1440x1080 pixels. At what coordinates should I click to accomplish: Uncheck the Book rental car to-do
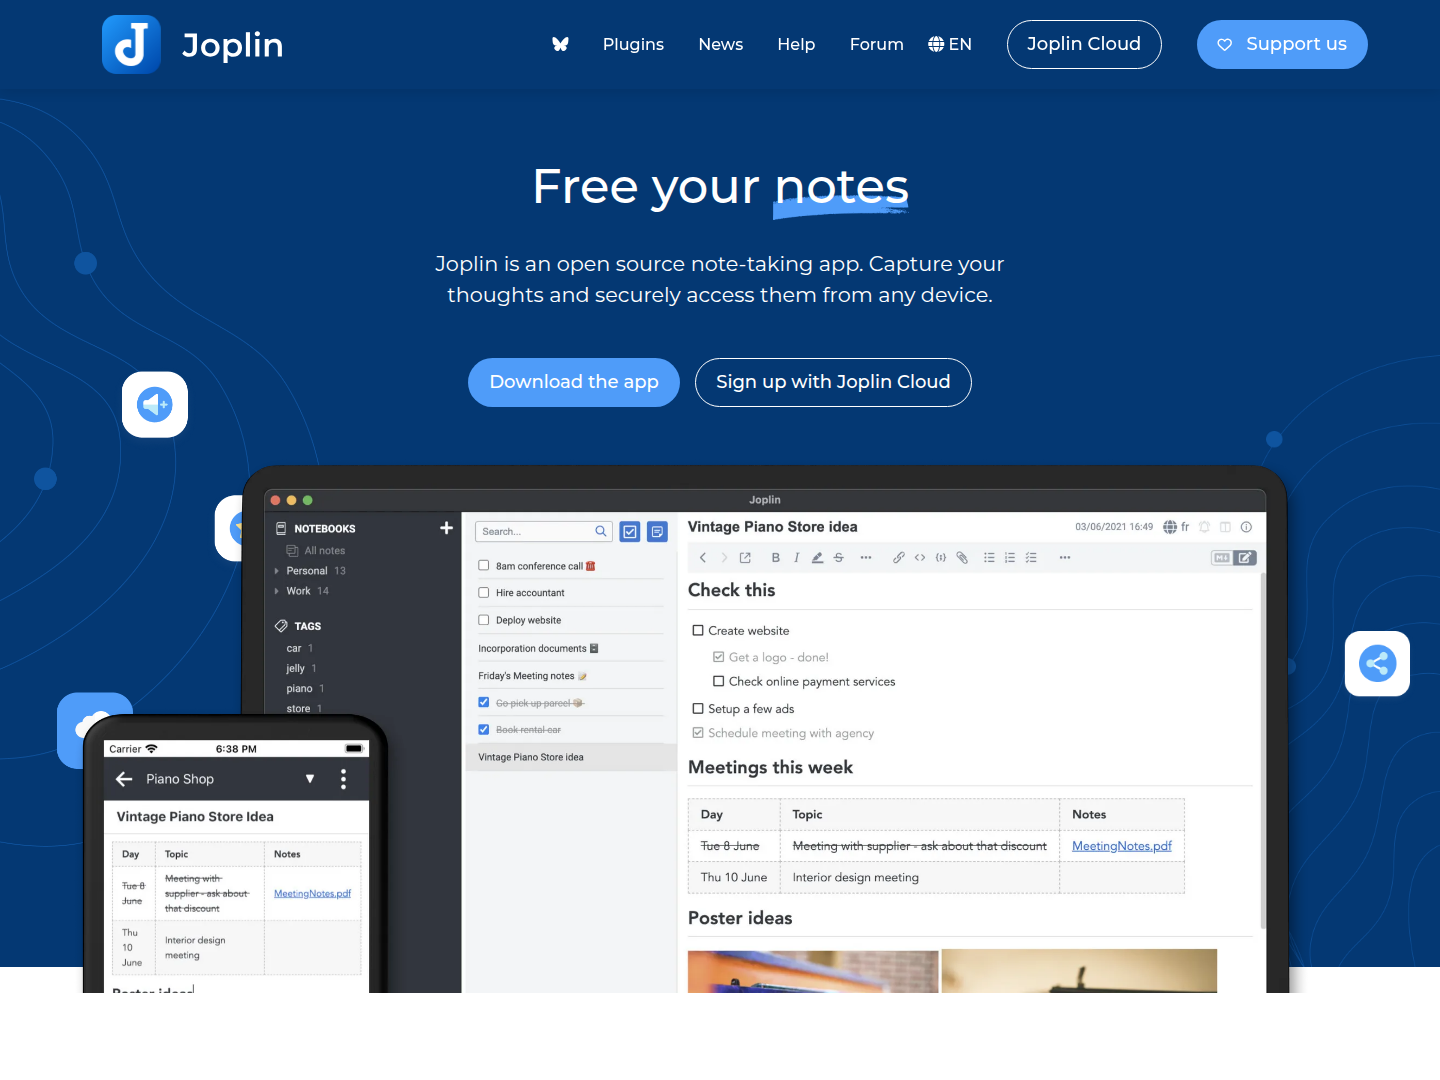click(484, 730)
